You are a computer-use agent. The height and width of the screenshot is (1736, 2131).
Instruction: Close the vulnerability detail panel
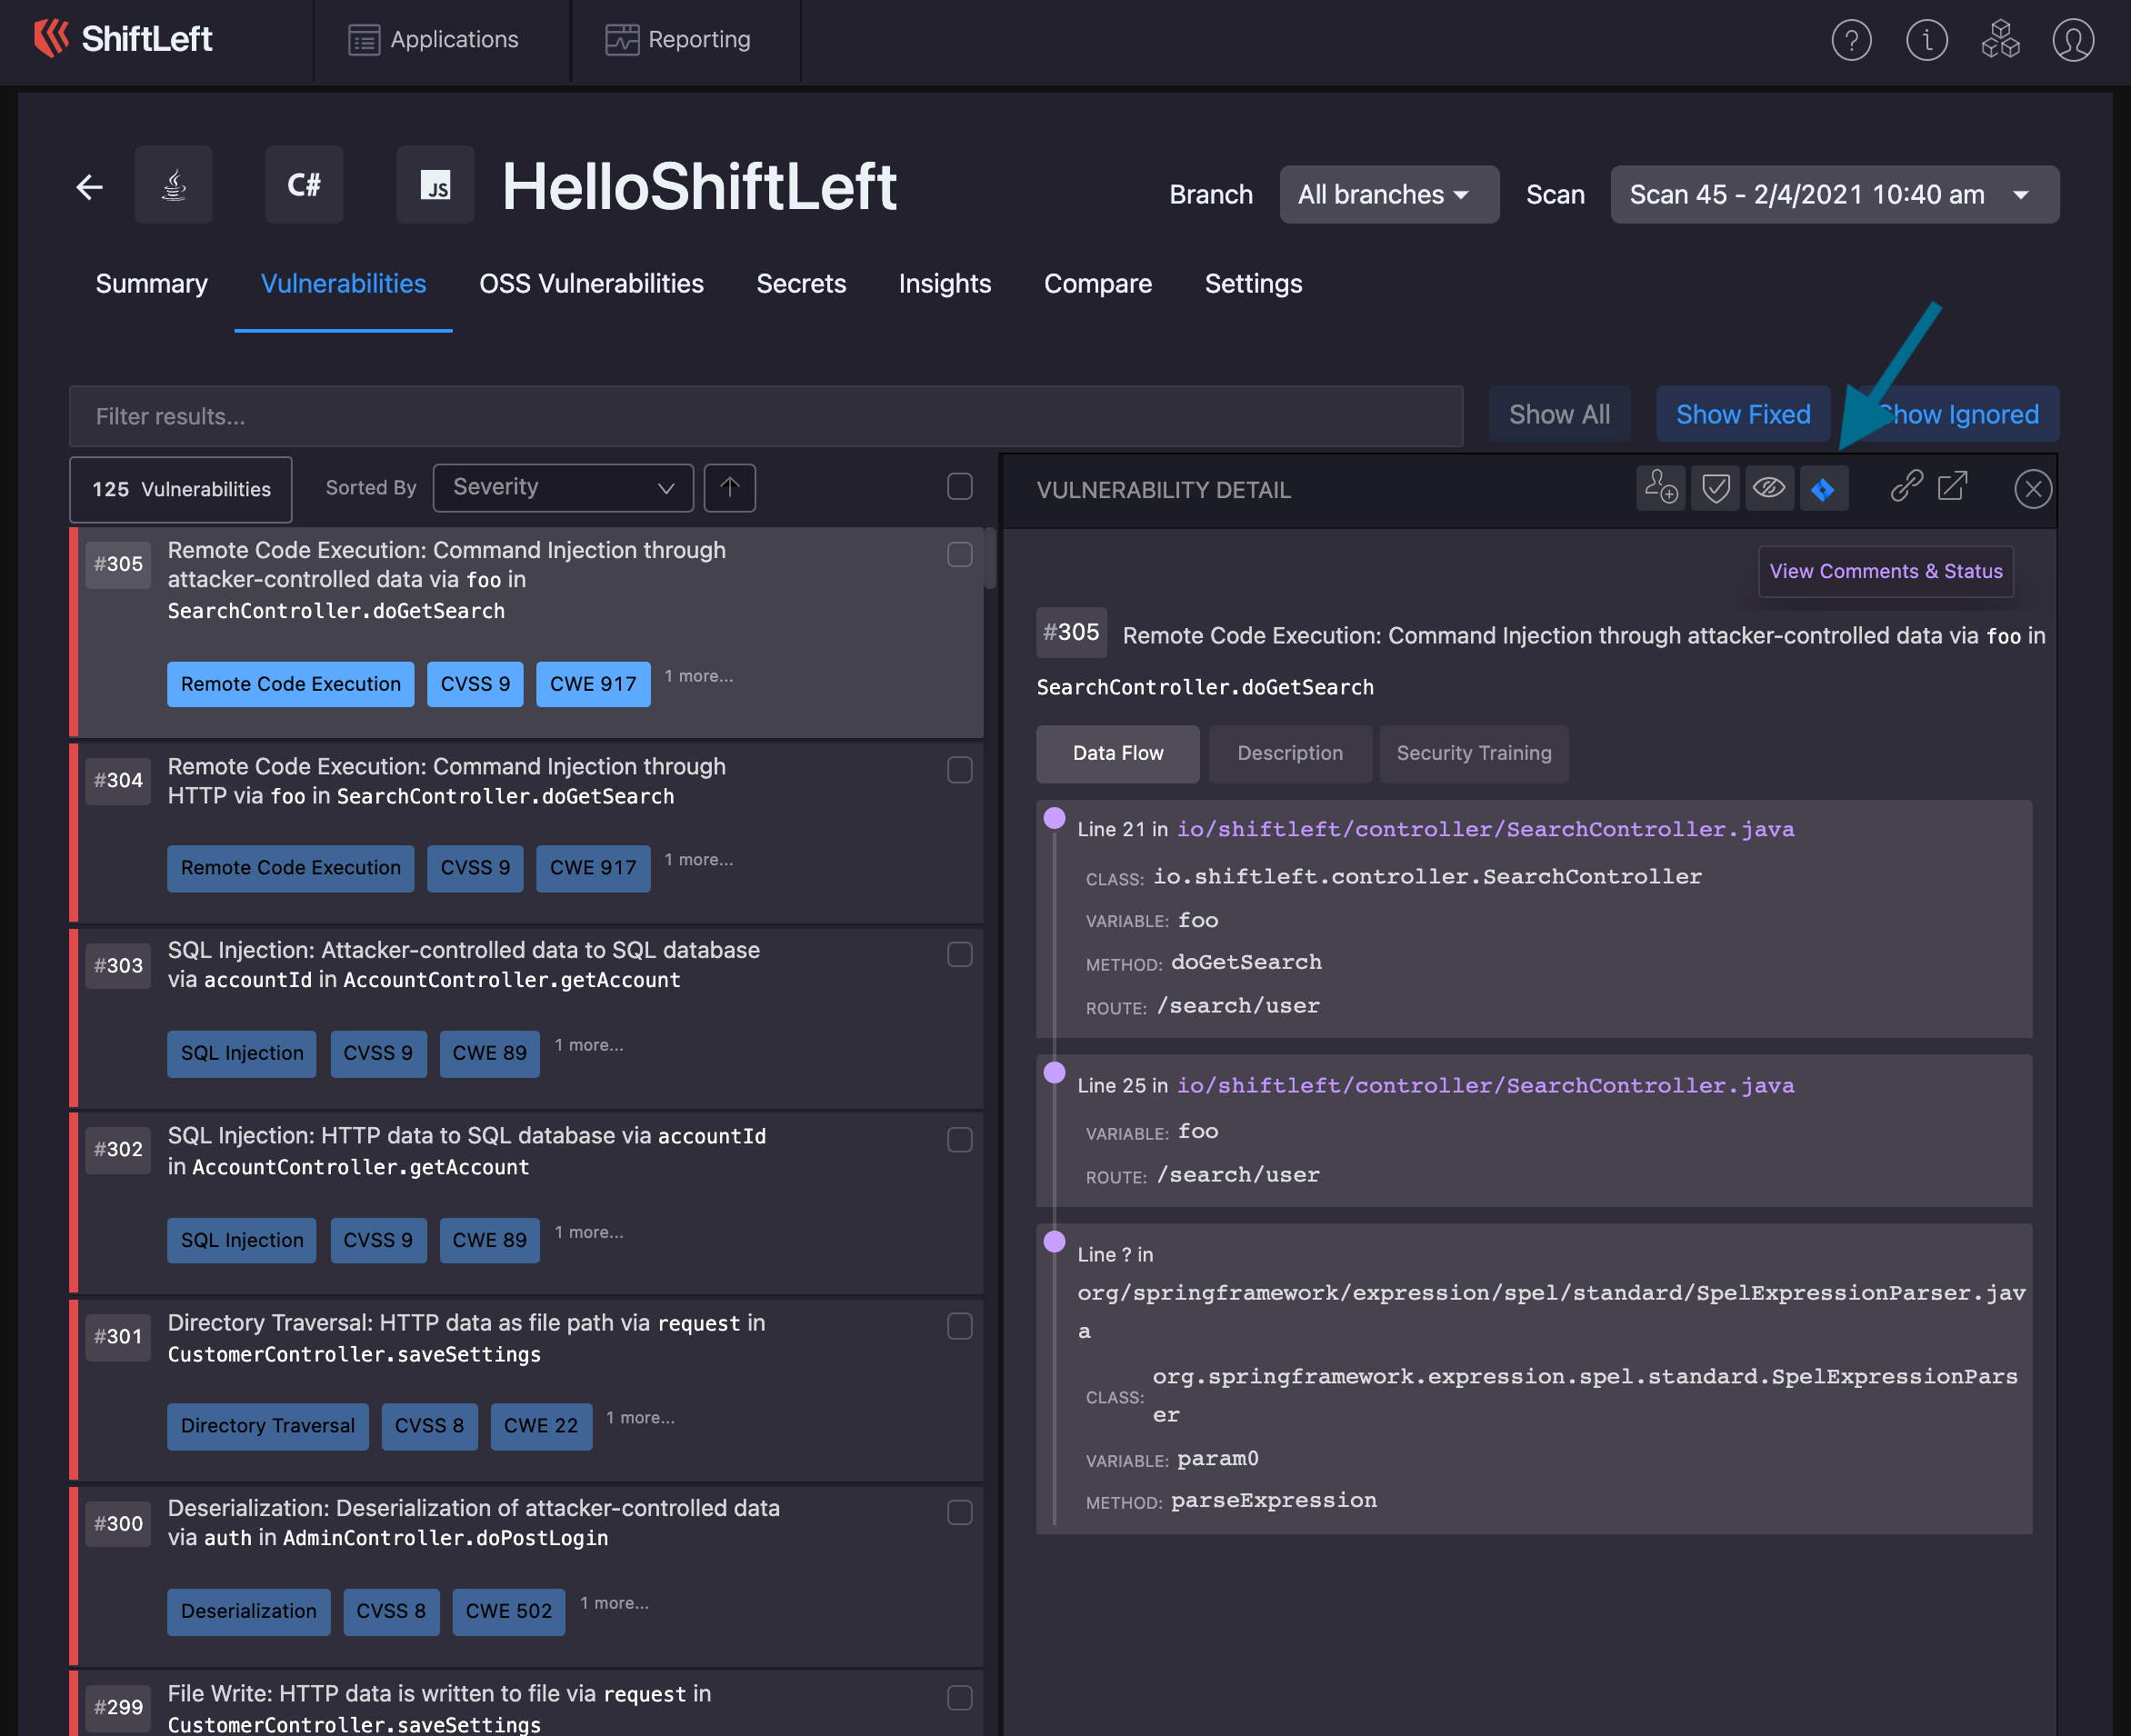[2033, 489]
